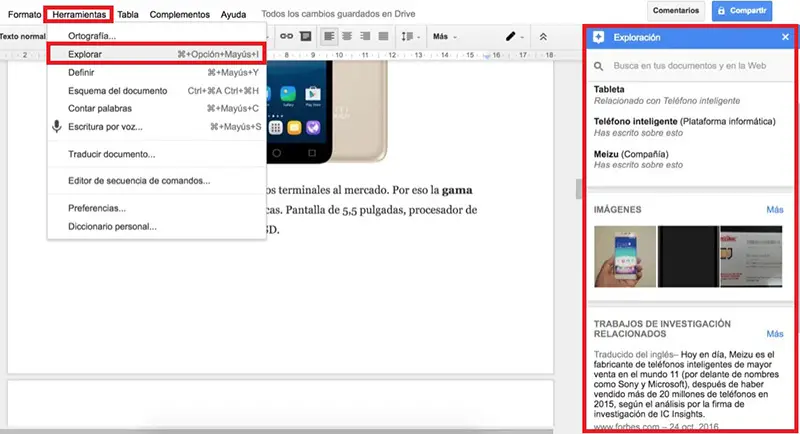The image size is (800, 434).
Task: Center align the text
Action: (347, 36)
